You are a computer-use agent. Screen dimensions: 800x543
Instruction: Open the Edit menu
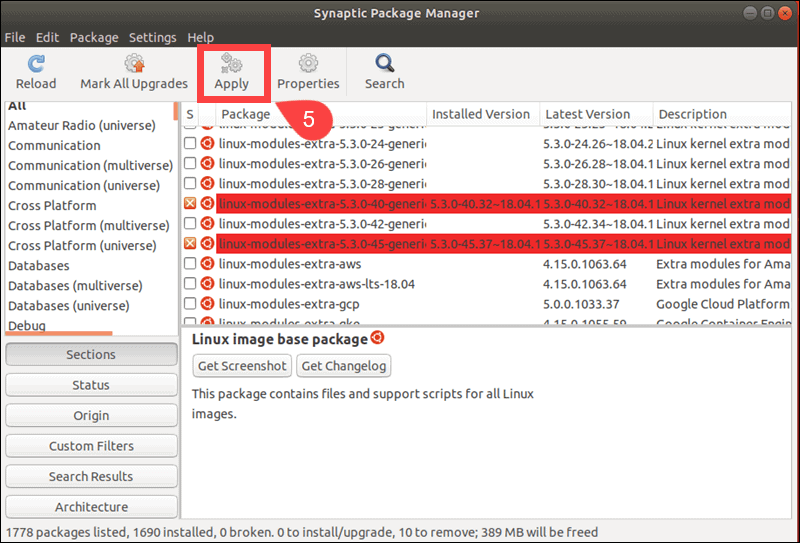click(x=47, y=38)
